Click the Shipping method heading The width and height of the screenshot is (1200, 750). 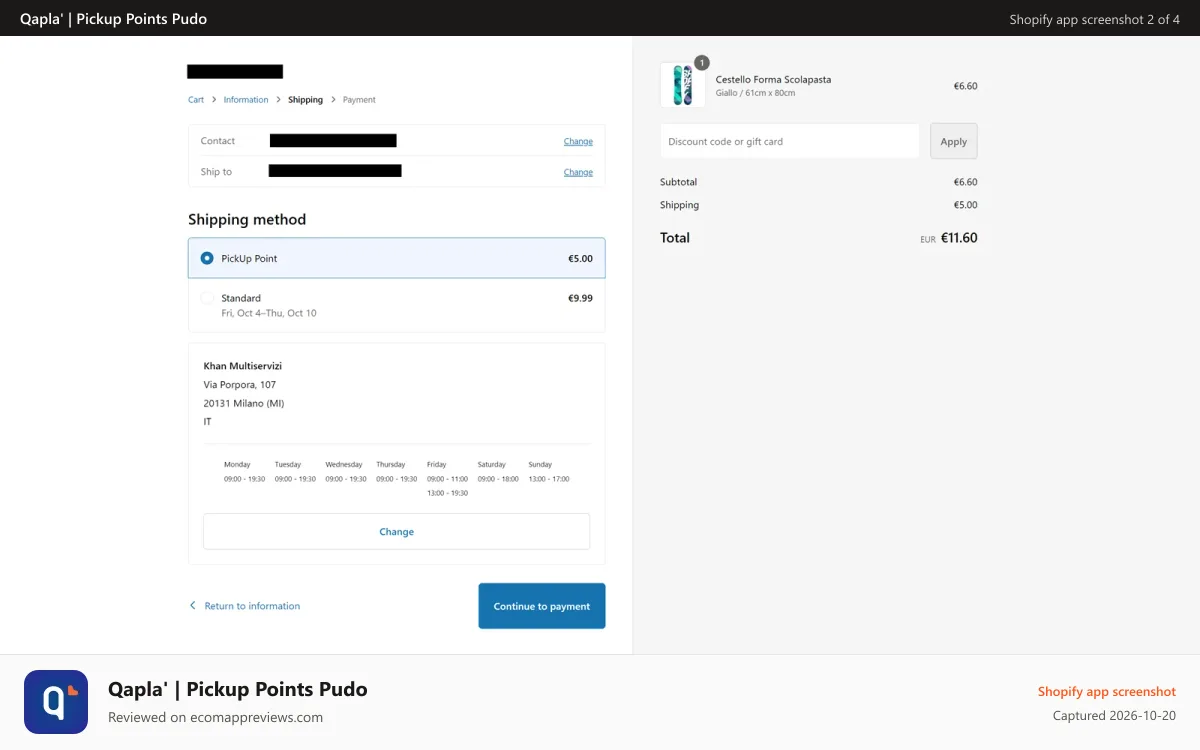(247, 219)
